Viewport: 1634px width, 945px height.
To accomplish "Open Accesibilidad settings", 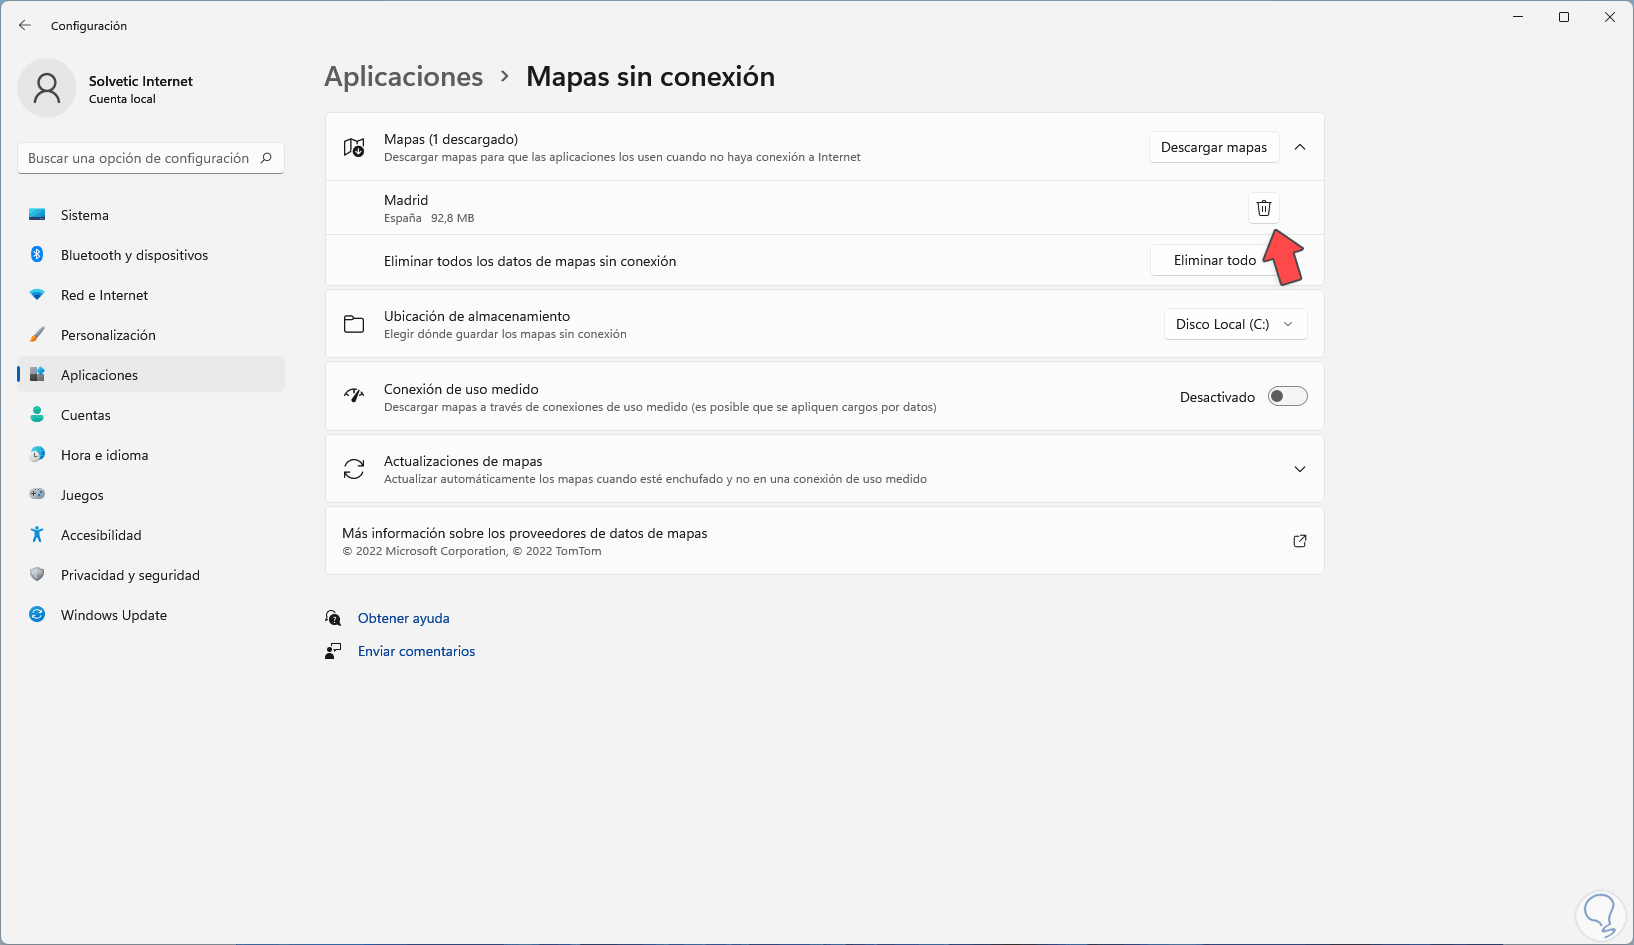I will [101, 535].
